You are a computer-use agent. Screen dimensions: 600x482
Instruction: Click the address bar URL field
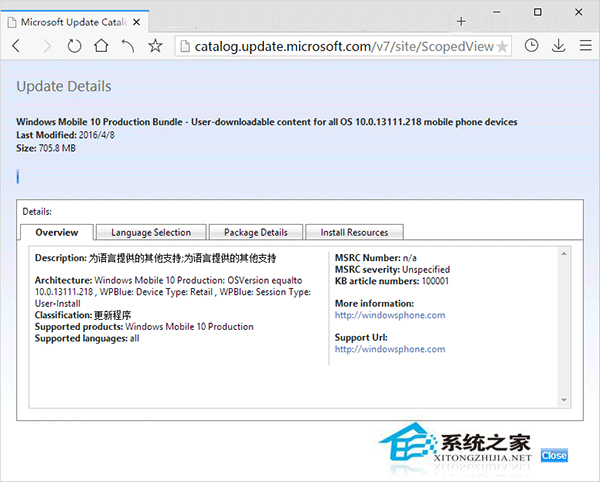(x=343, y=46)
